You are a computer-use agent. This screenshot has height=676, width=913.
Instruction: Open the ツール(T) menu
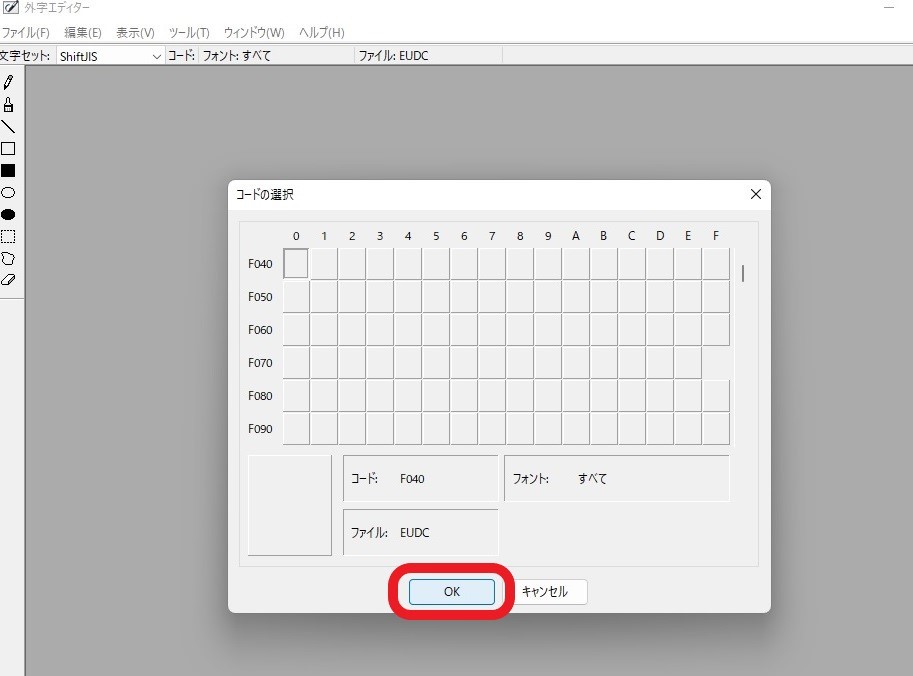(x=189, y=33)
